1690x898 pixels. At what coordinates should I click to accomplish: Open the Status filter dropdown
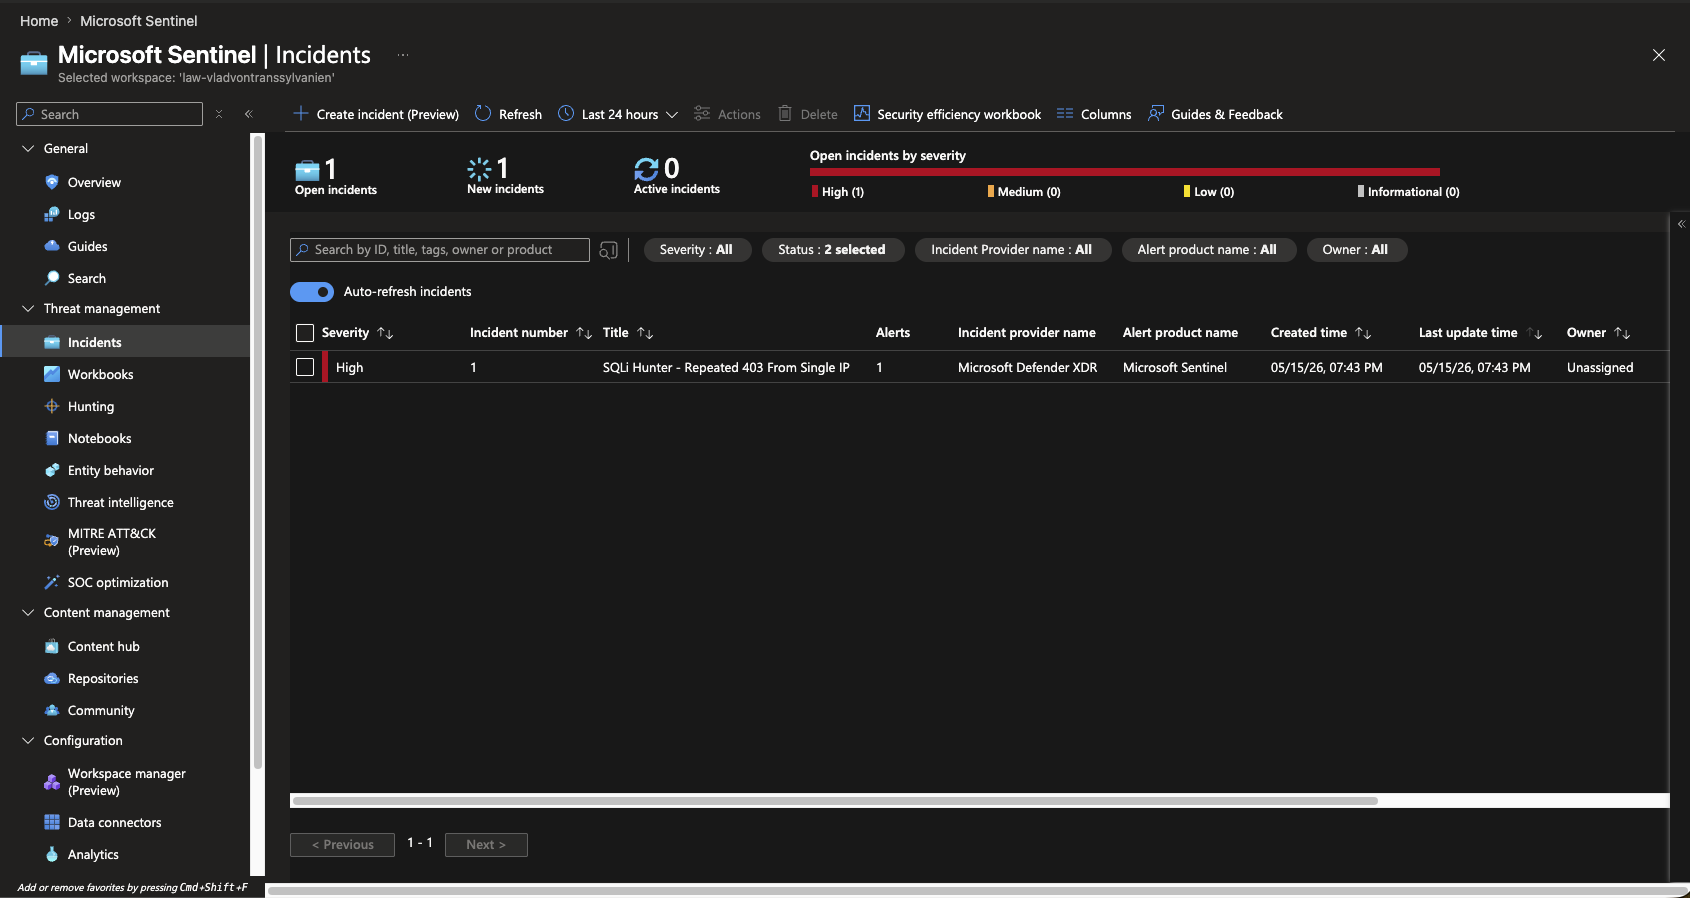point(832,250)
